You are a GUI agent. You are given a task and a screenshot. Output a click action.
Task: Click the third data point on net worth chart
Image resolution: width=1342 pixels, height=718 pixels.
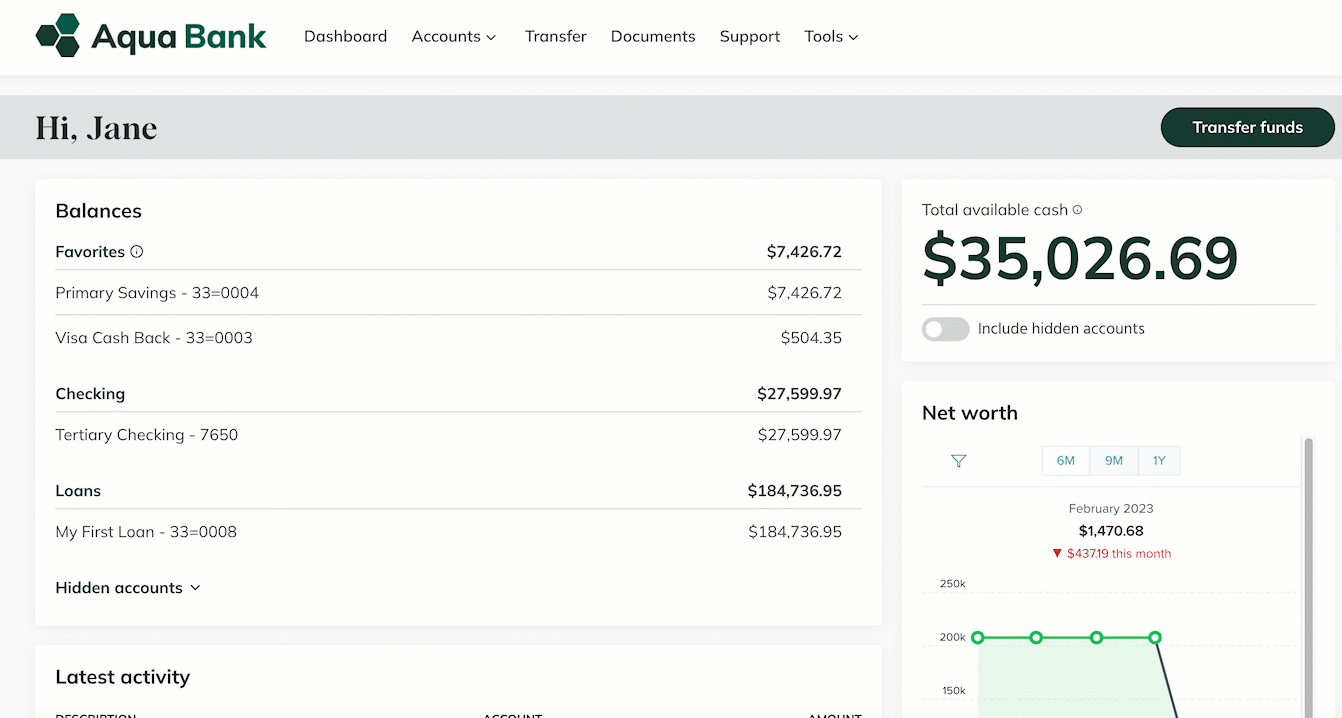[x=1096, y=637]
